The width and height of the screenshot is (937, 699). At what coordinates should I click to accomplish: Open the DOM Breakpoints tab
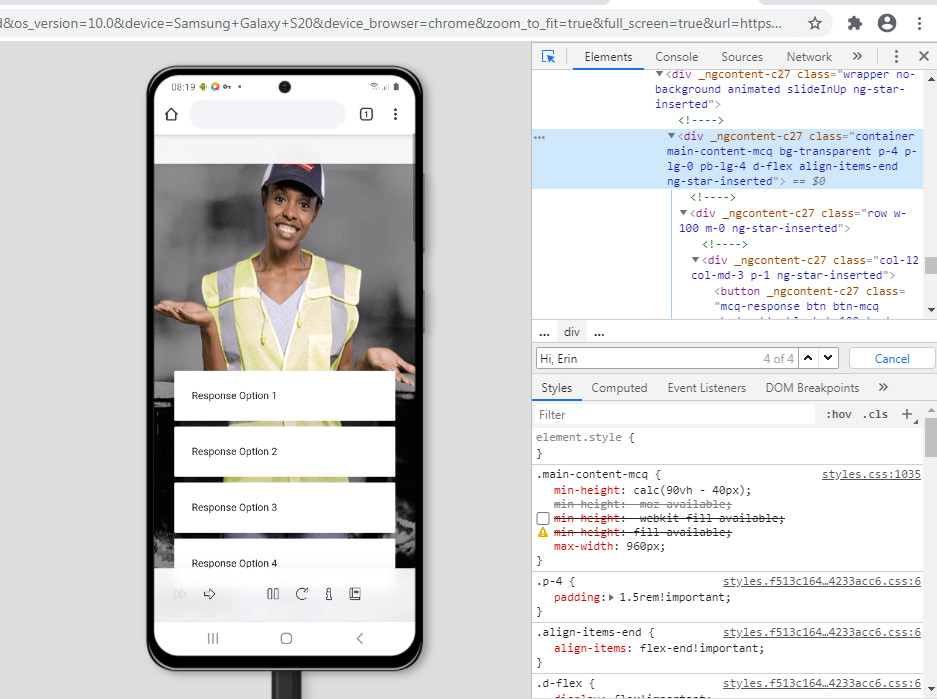(x=812, y=388)
